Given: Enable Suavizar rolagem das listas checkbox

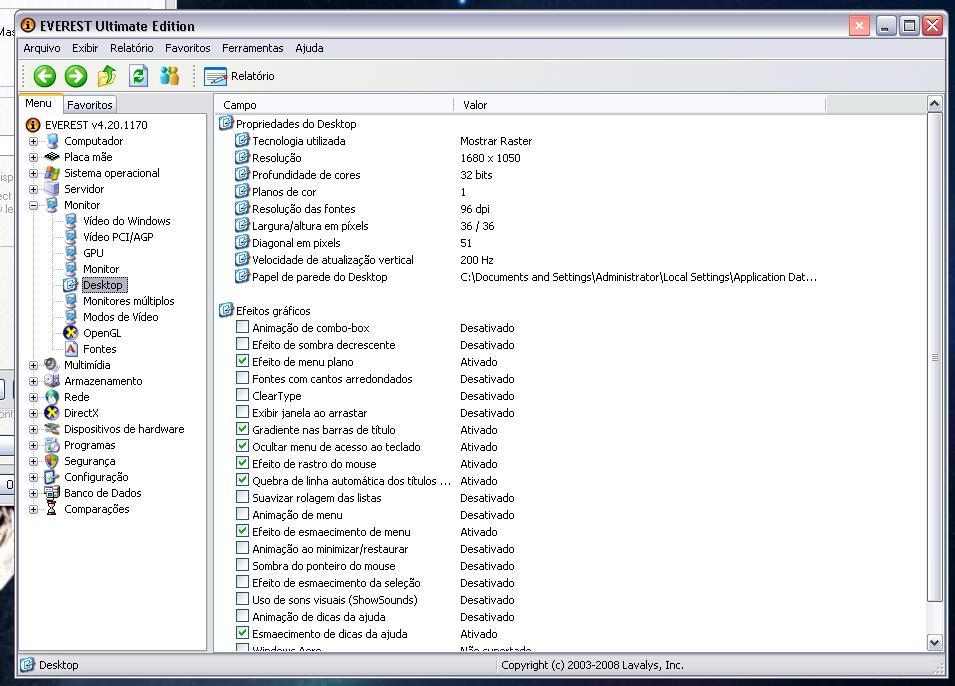Looking at the screenshot, I should pos(242,497).
